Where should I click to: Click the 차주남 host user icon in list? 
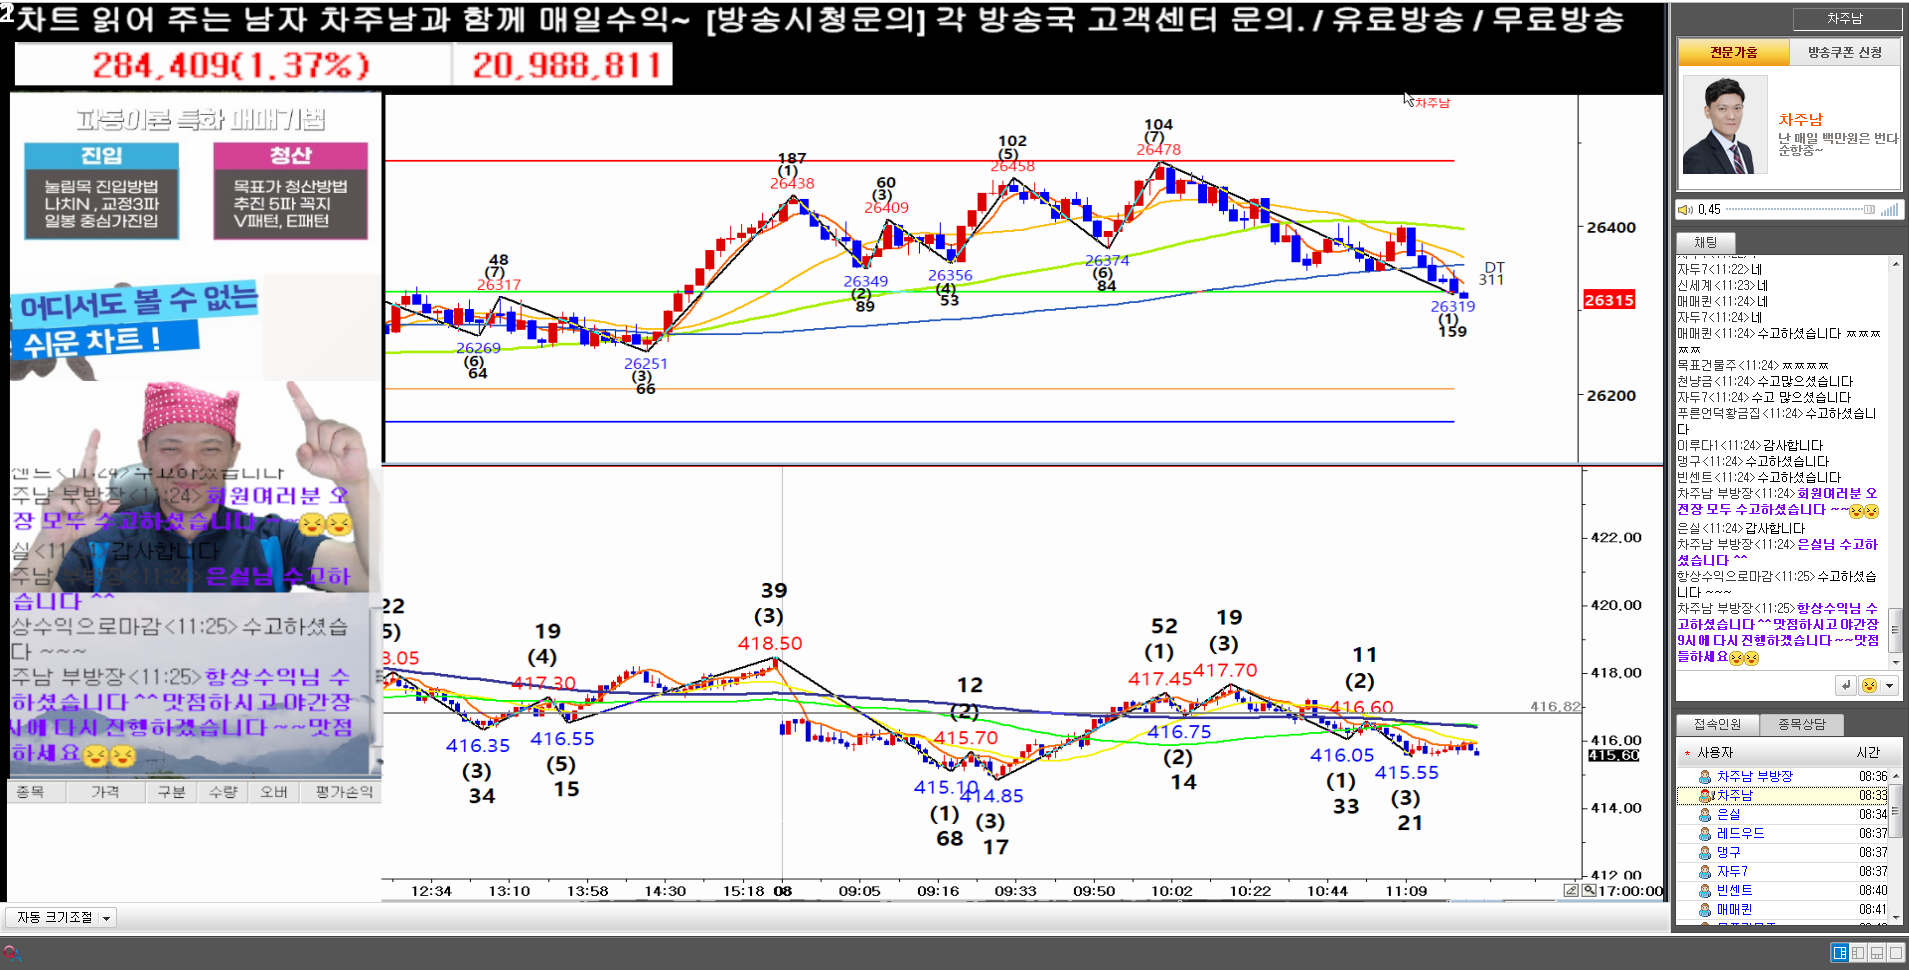[1706, 796]
